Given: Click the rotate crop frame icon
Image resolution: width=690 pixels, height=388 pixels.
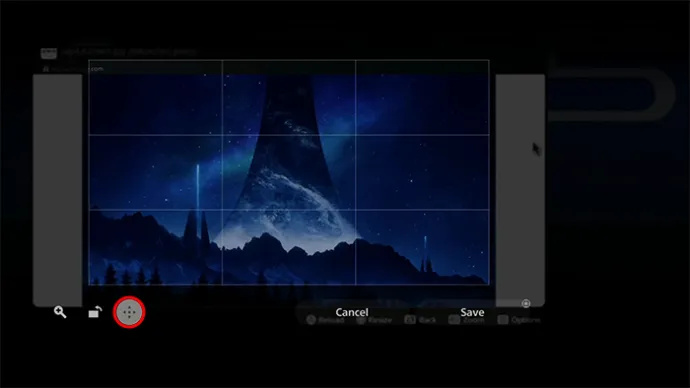Looking at the screenshot, I should point(95,312).
